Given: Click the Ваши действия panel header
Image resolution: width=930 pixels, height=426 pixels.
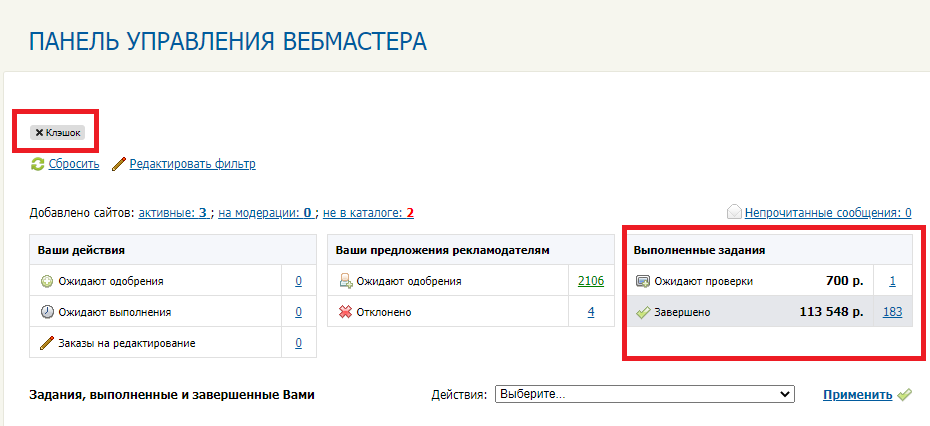Looking at the screenshot, I should [173, 250].
